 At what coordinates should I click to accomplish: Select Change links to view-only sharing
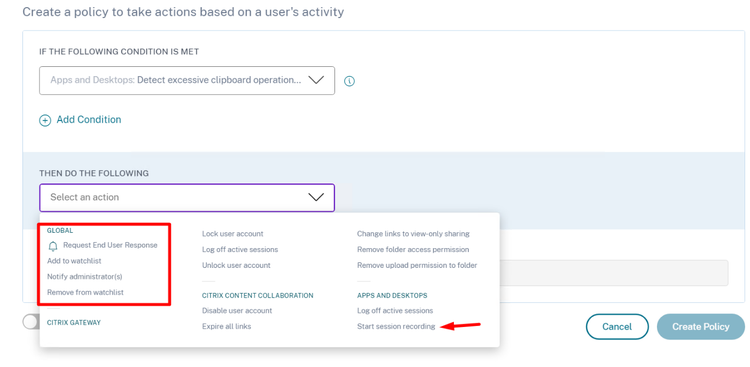(x=413, y=234)
